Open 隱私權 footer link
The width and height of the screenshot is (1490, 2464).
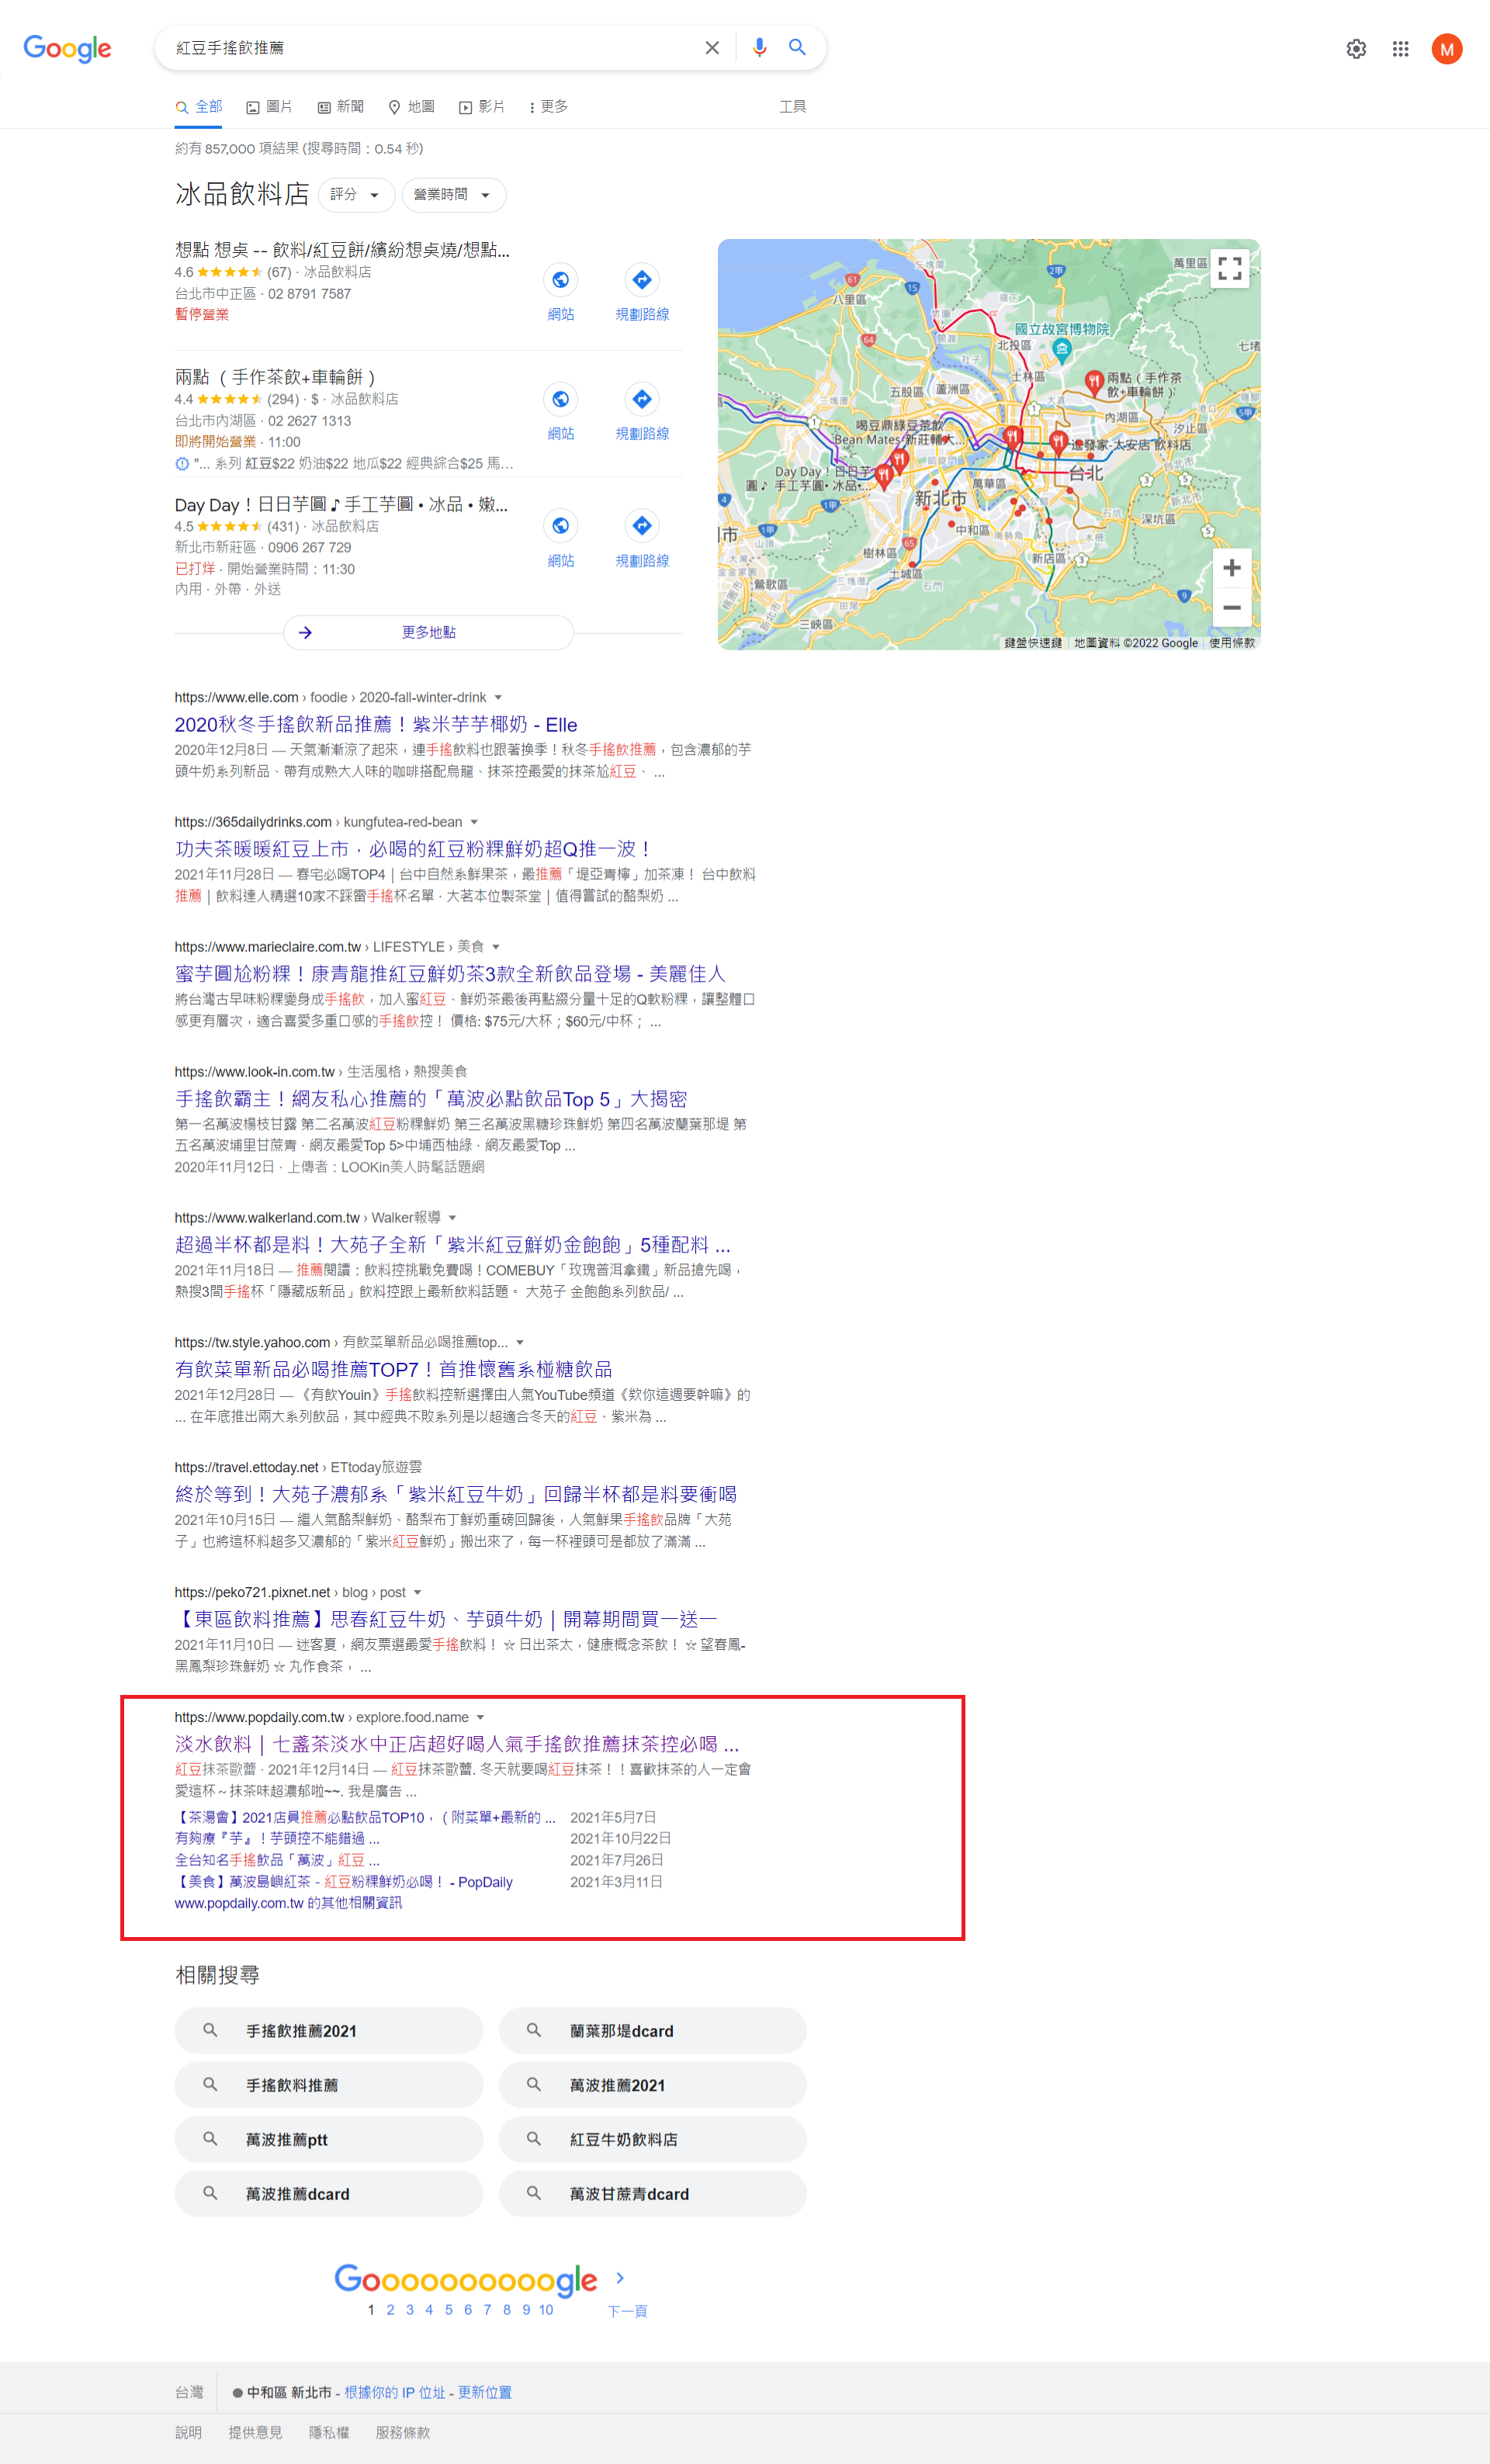329,2433
